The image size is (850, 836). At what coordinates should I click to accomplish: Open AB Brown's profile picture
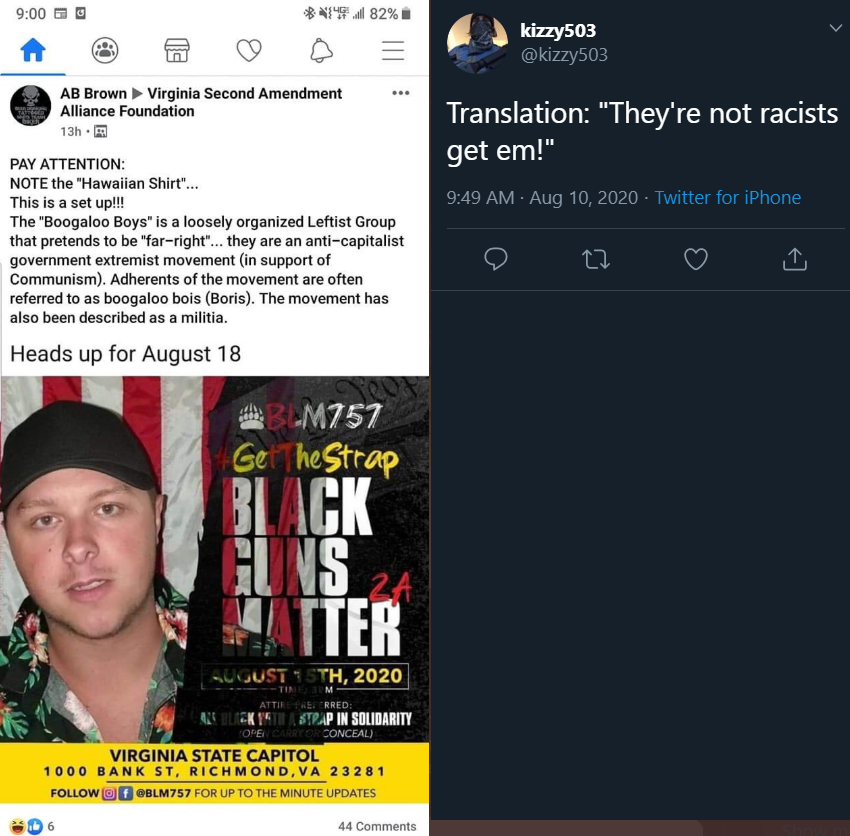click(x=30, y=106)
